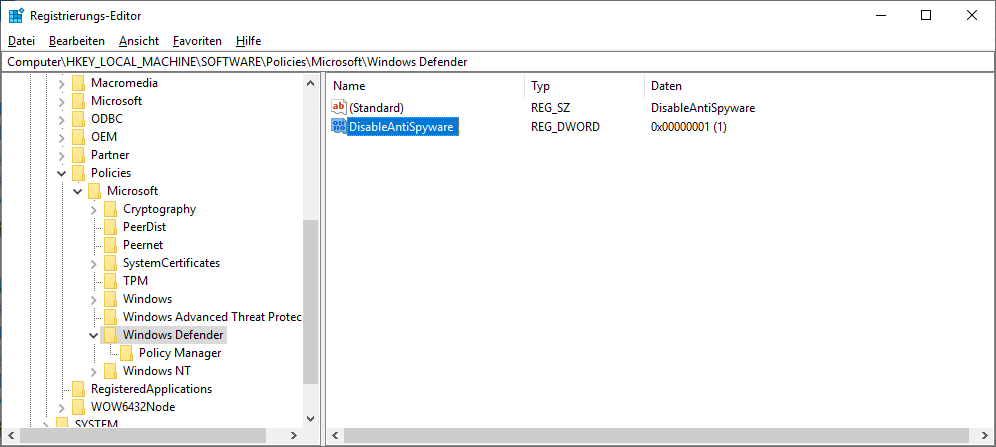This screenshot has width=996, height=447.
Task: Click values pane scroll right arrow
Action: pyautogui.click(x=986, y=436)
